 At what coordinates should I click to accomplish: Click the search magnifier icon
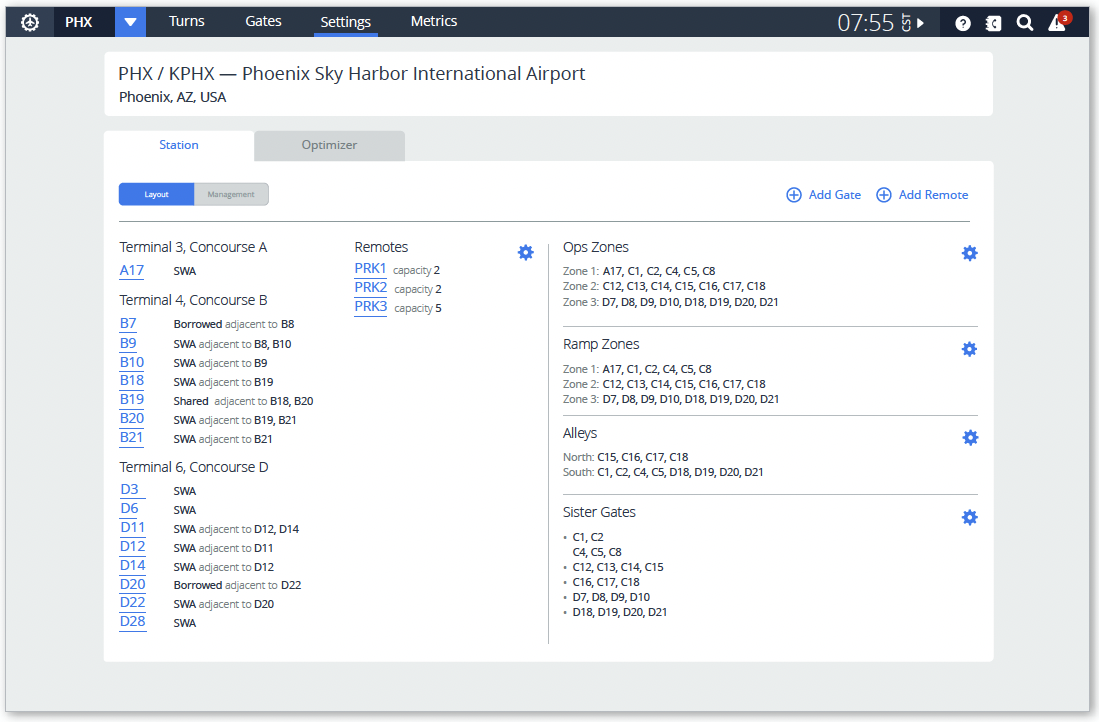[1025, 23]
